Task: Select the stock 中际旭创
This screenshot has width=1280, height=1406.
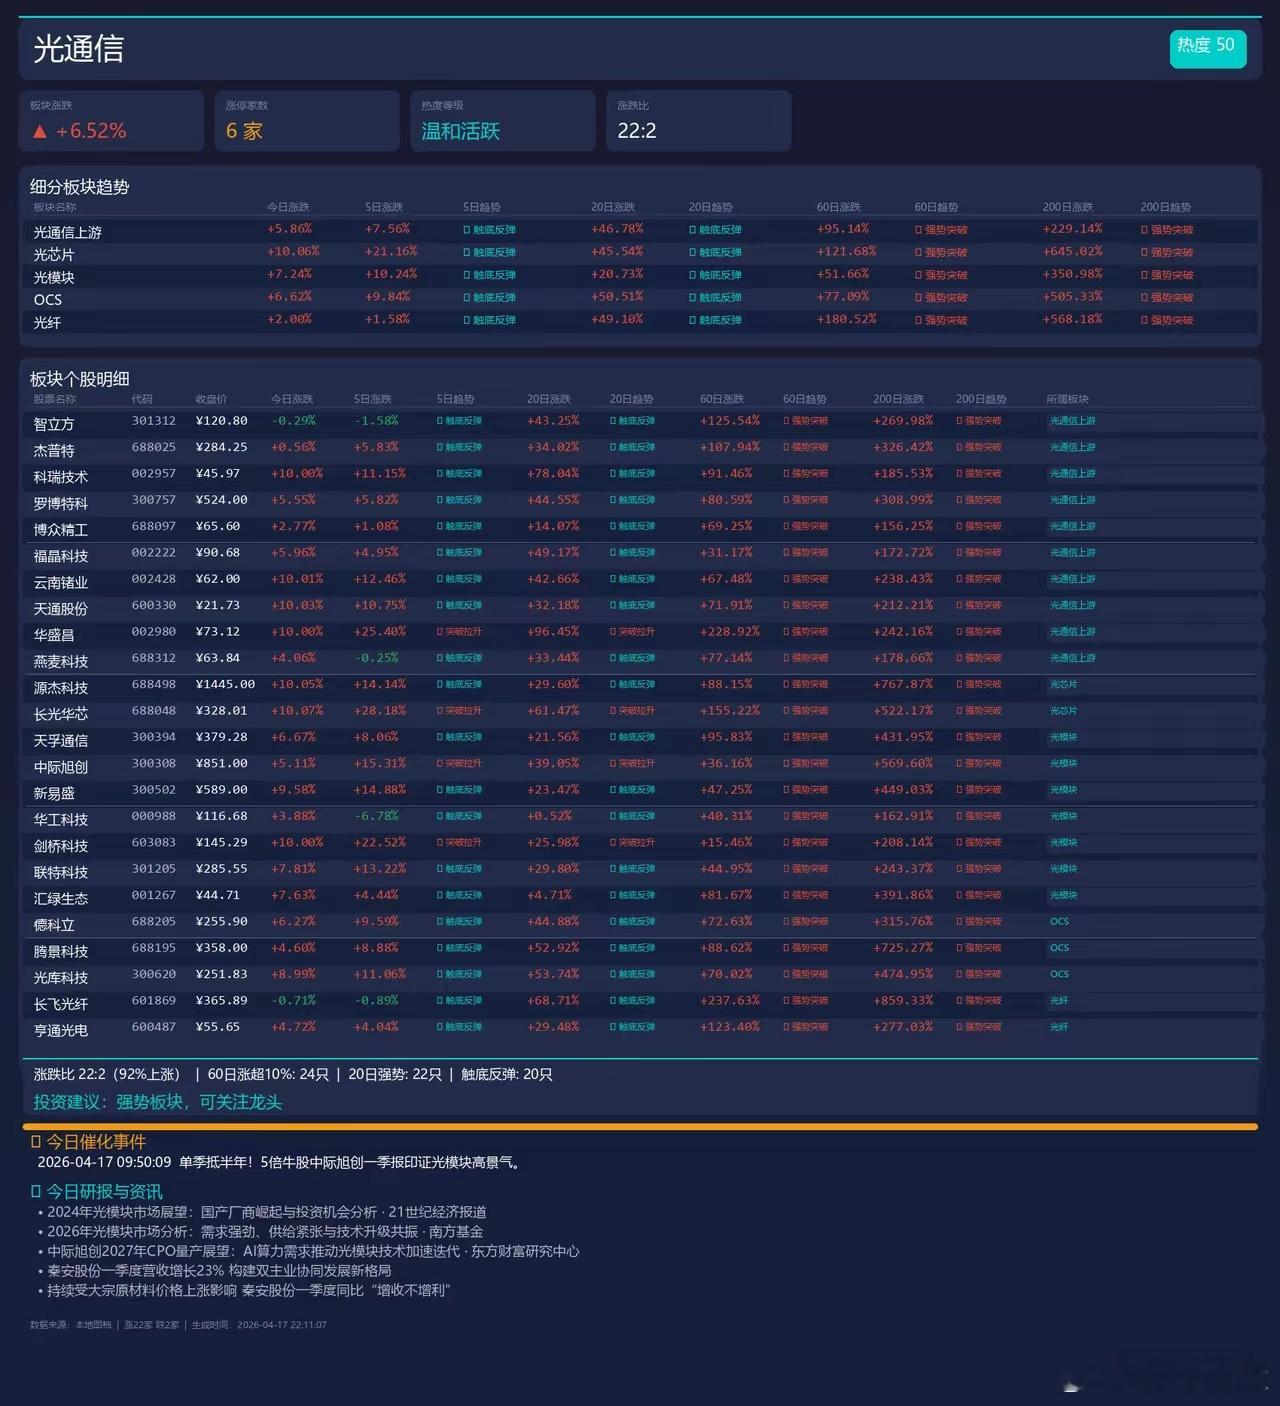Action: click(x=60, y=766)
